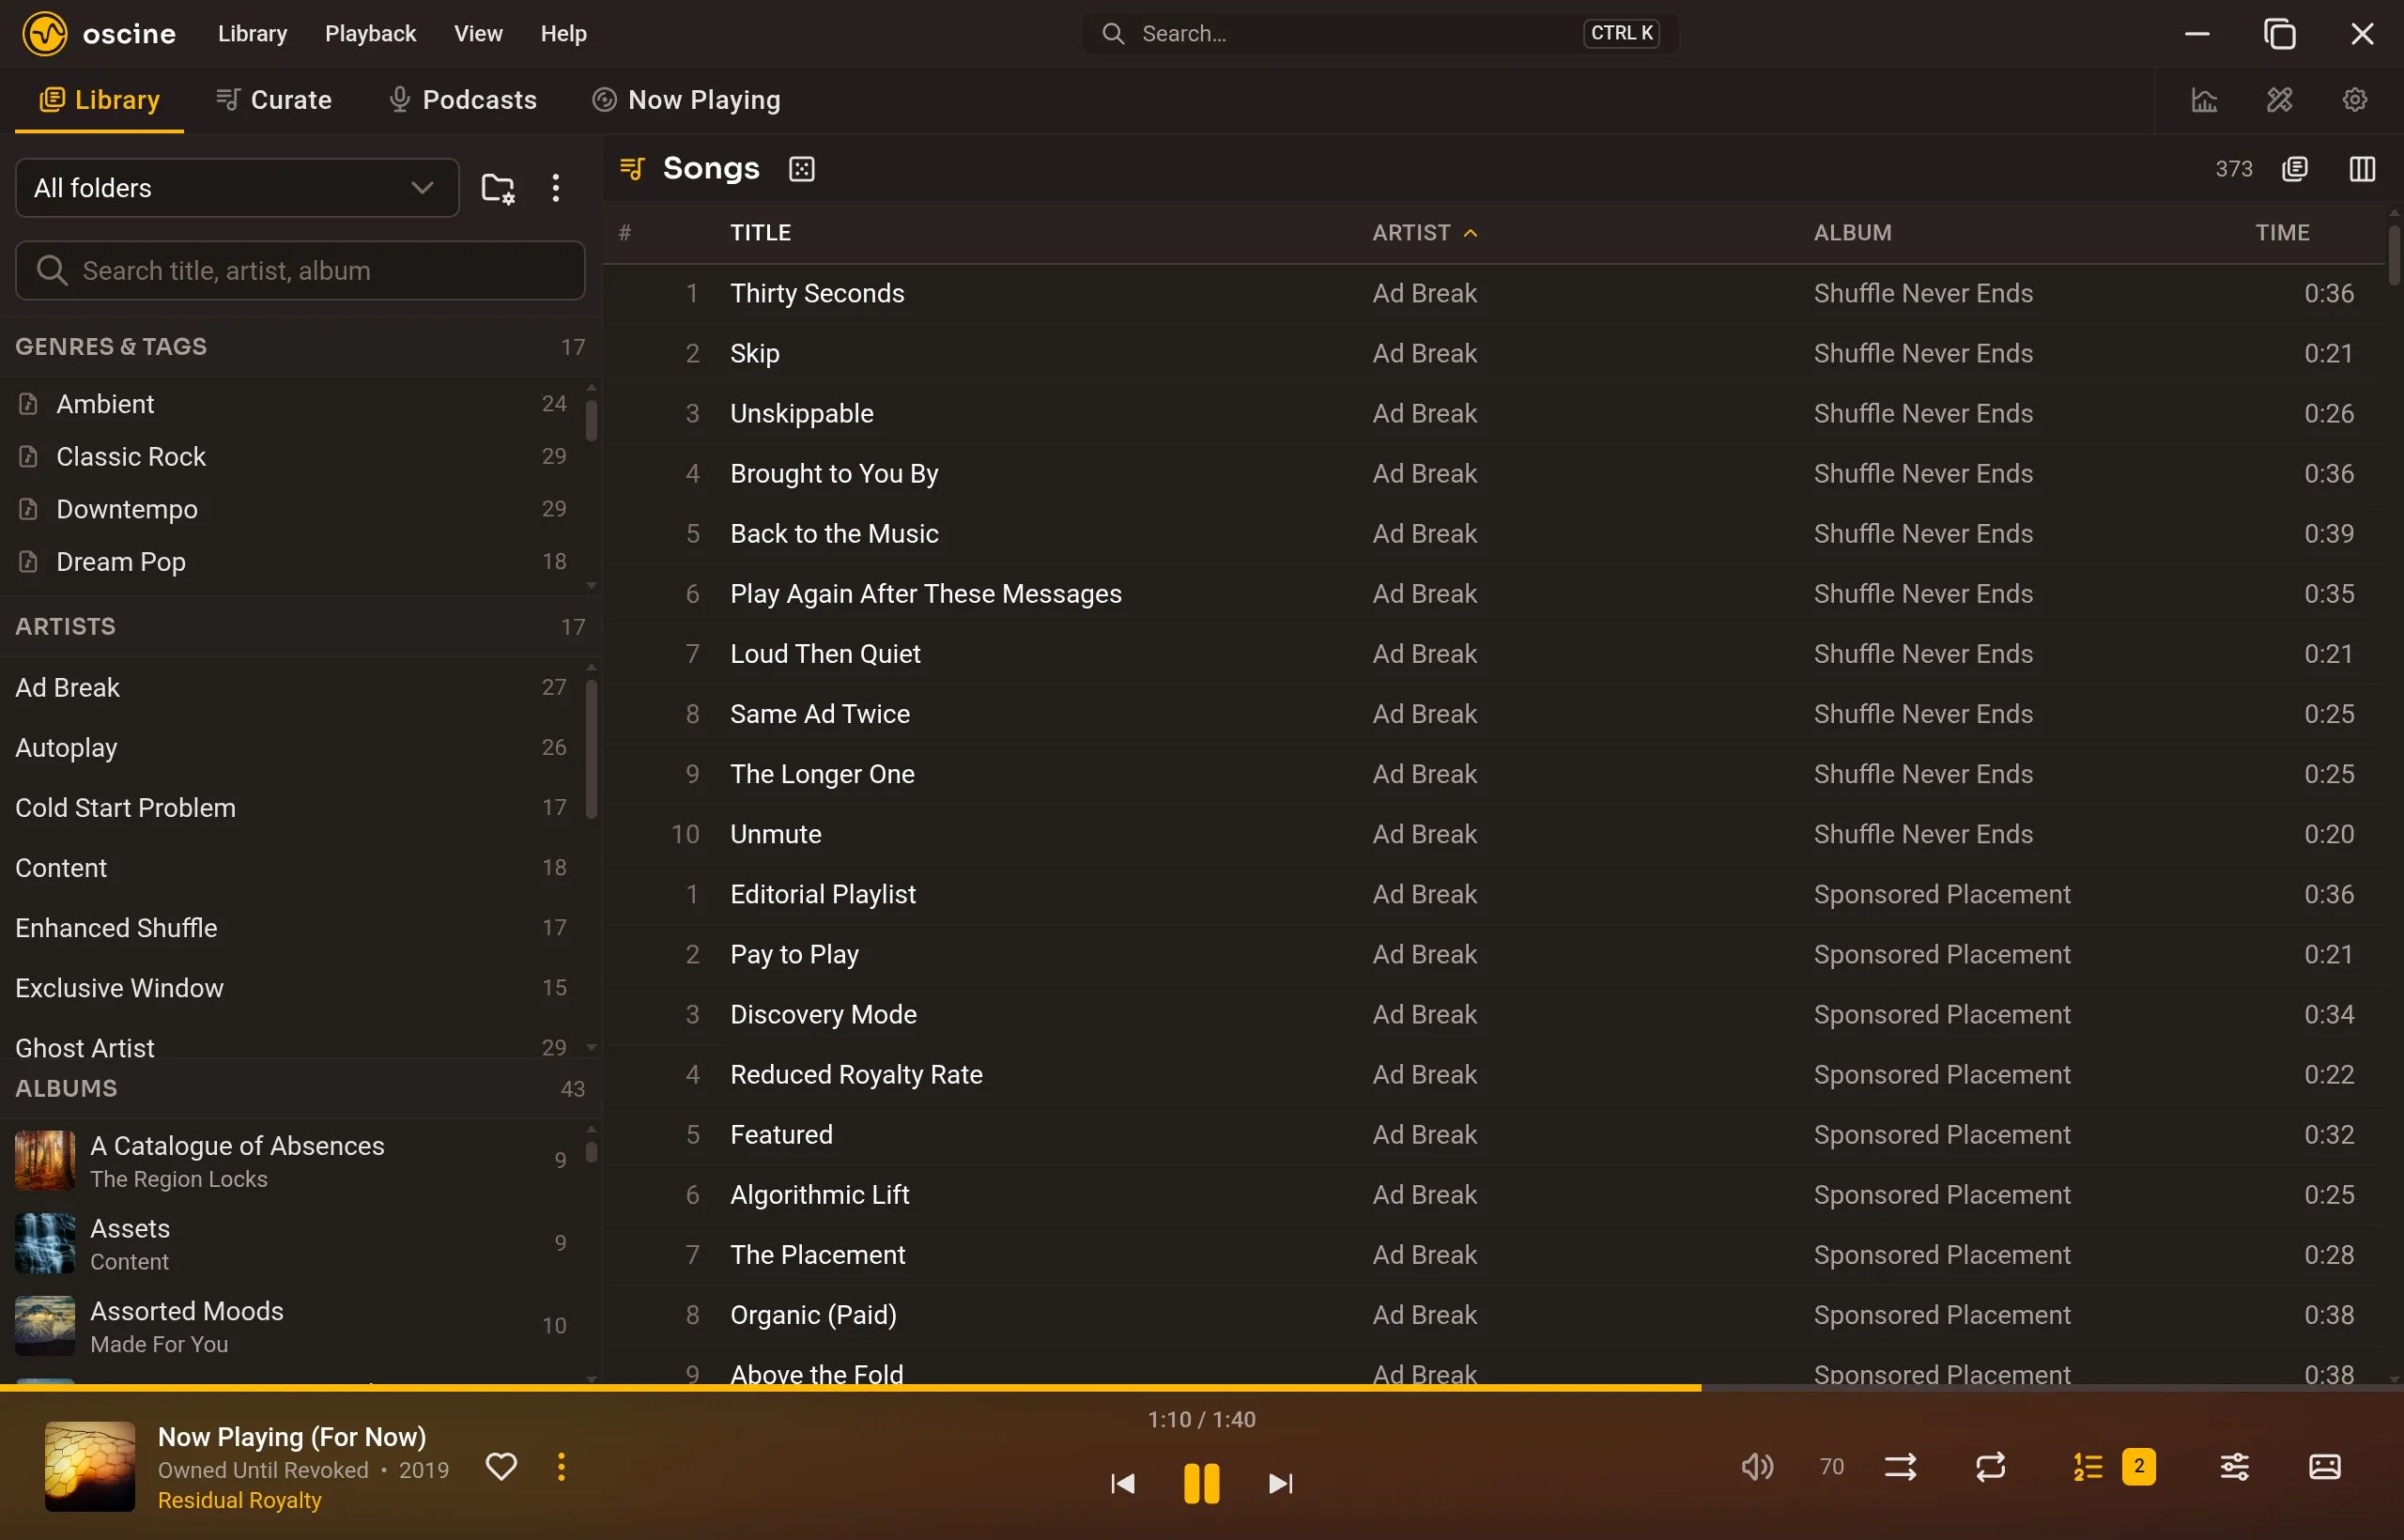The width and height of the screenshot is (2404, 1540).
Task: Switch to the Podcasts tab
Action: (x=462, y=100)
